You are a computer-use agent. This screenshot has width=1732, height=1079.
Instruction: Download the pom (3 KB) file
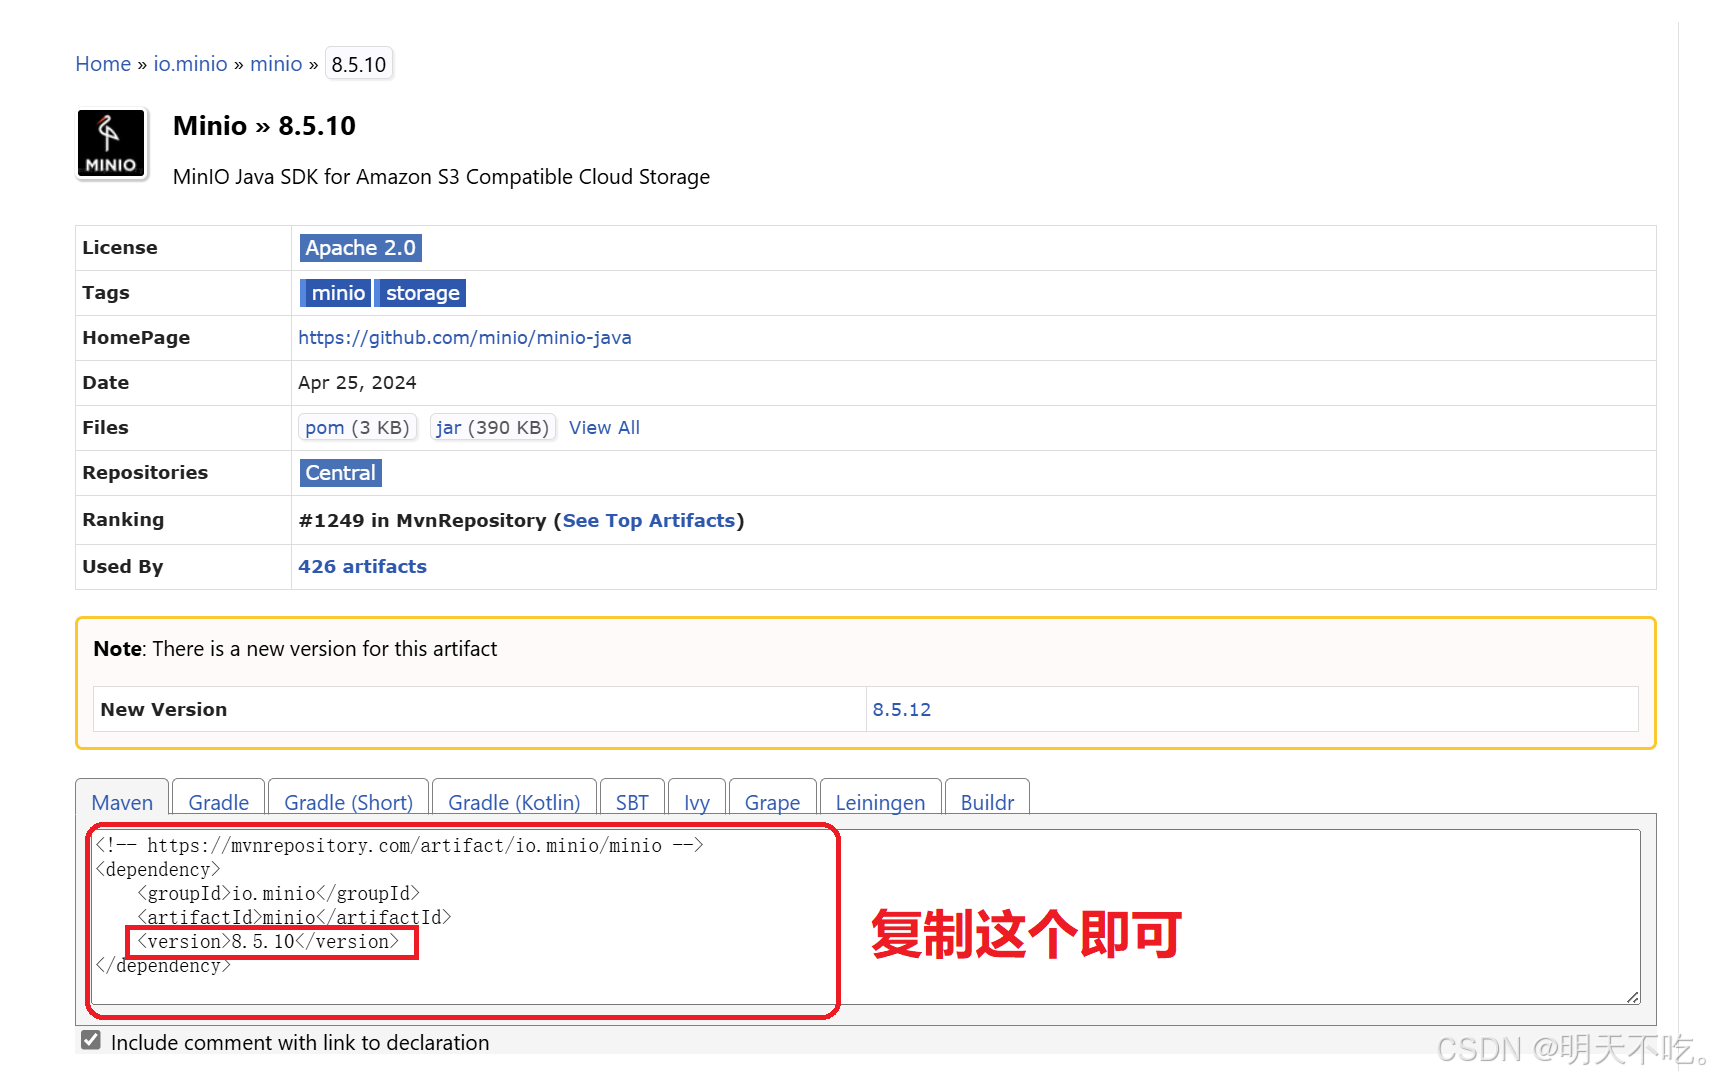click(357, 428)
